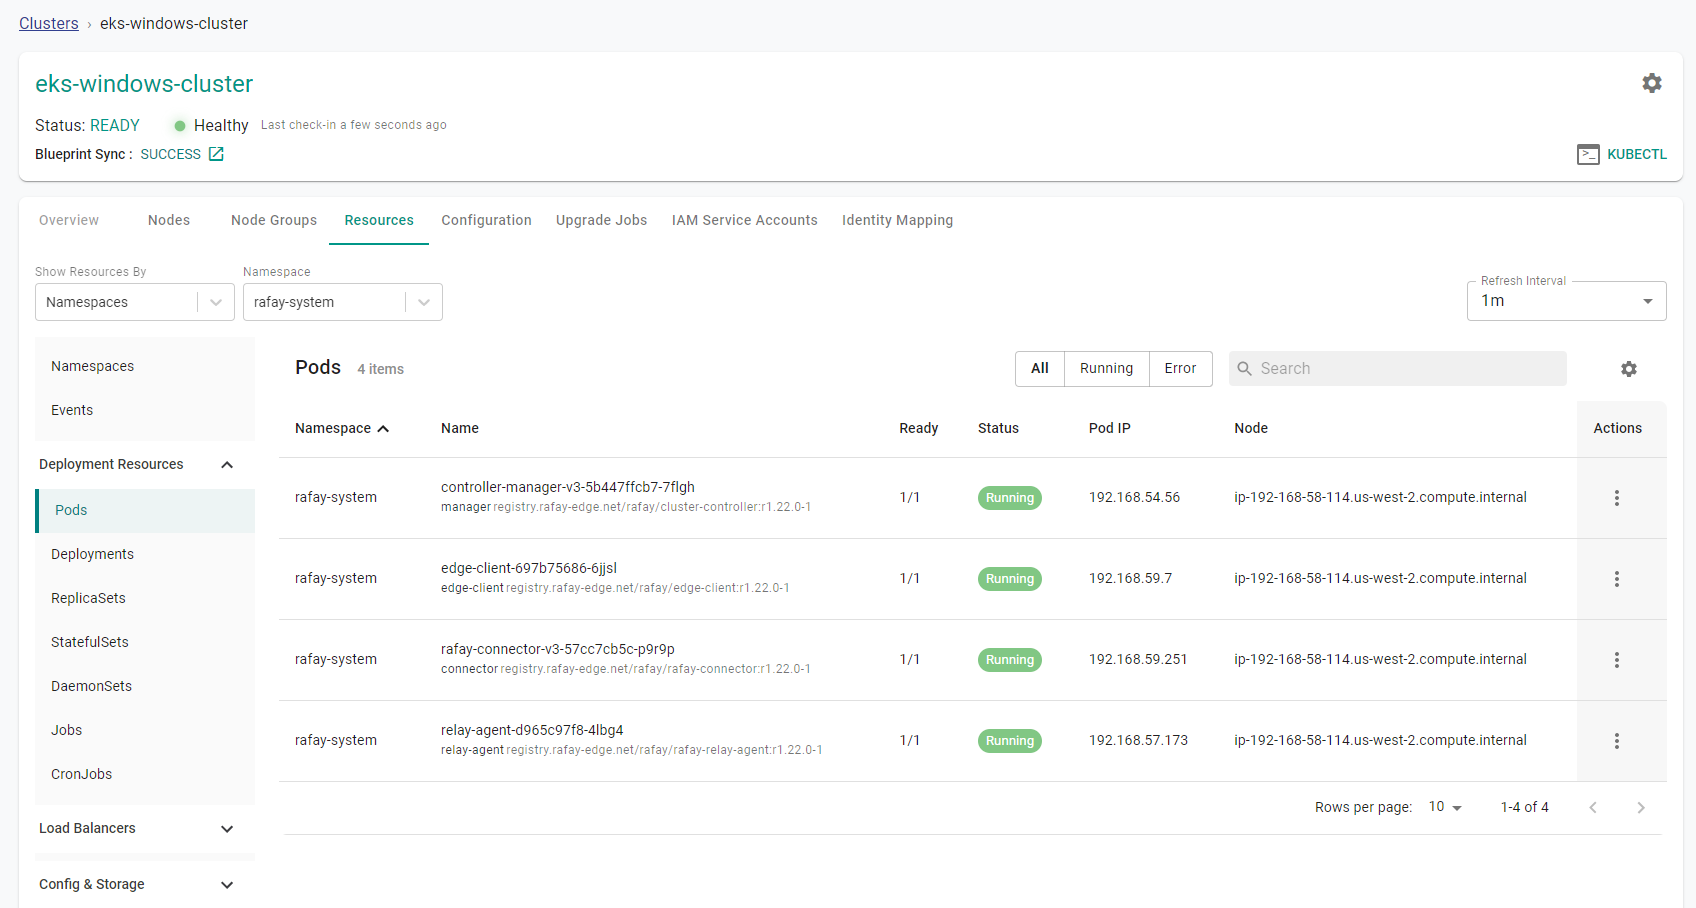The height and width of the screenshot is (908, 1696).
Task: Click Clusters breadcrumb link
Action: 49,23
